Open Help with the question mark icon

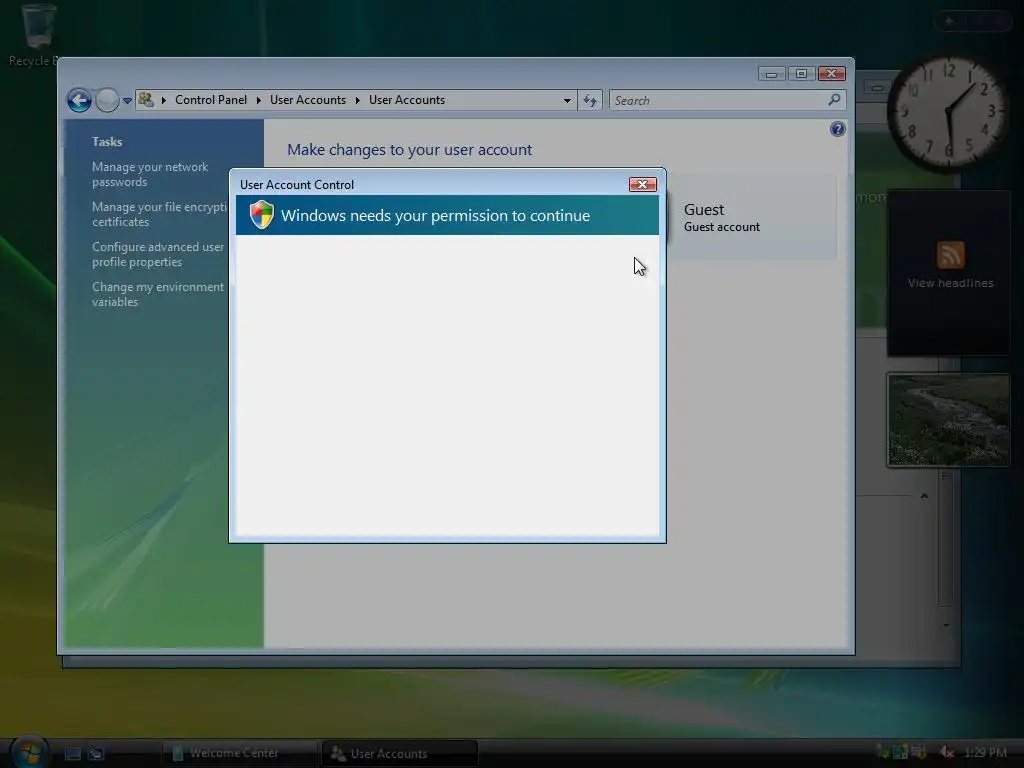coord(837,129)
